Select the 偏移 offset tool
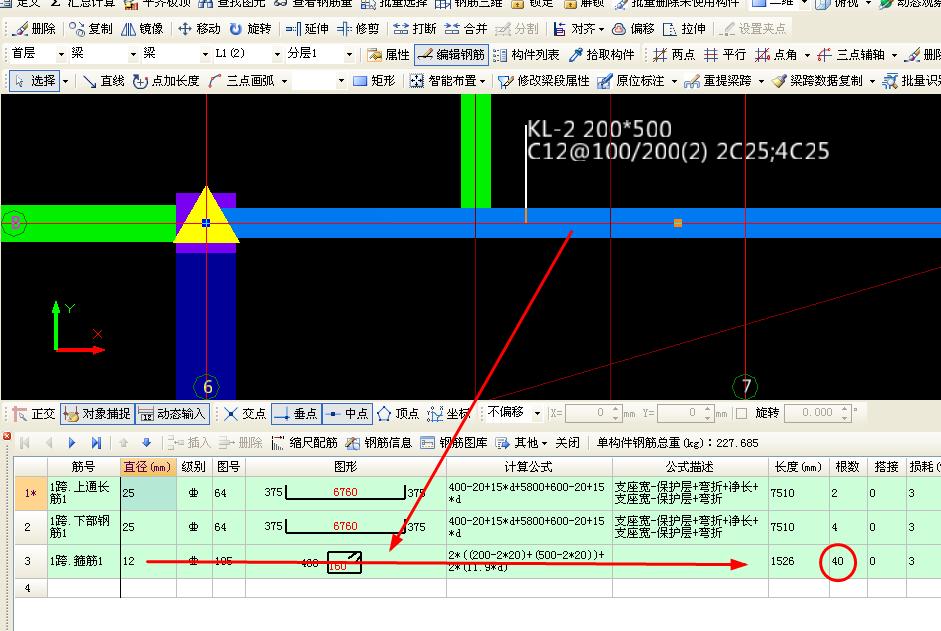 pyautogui.click(x=633, y=28)
